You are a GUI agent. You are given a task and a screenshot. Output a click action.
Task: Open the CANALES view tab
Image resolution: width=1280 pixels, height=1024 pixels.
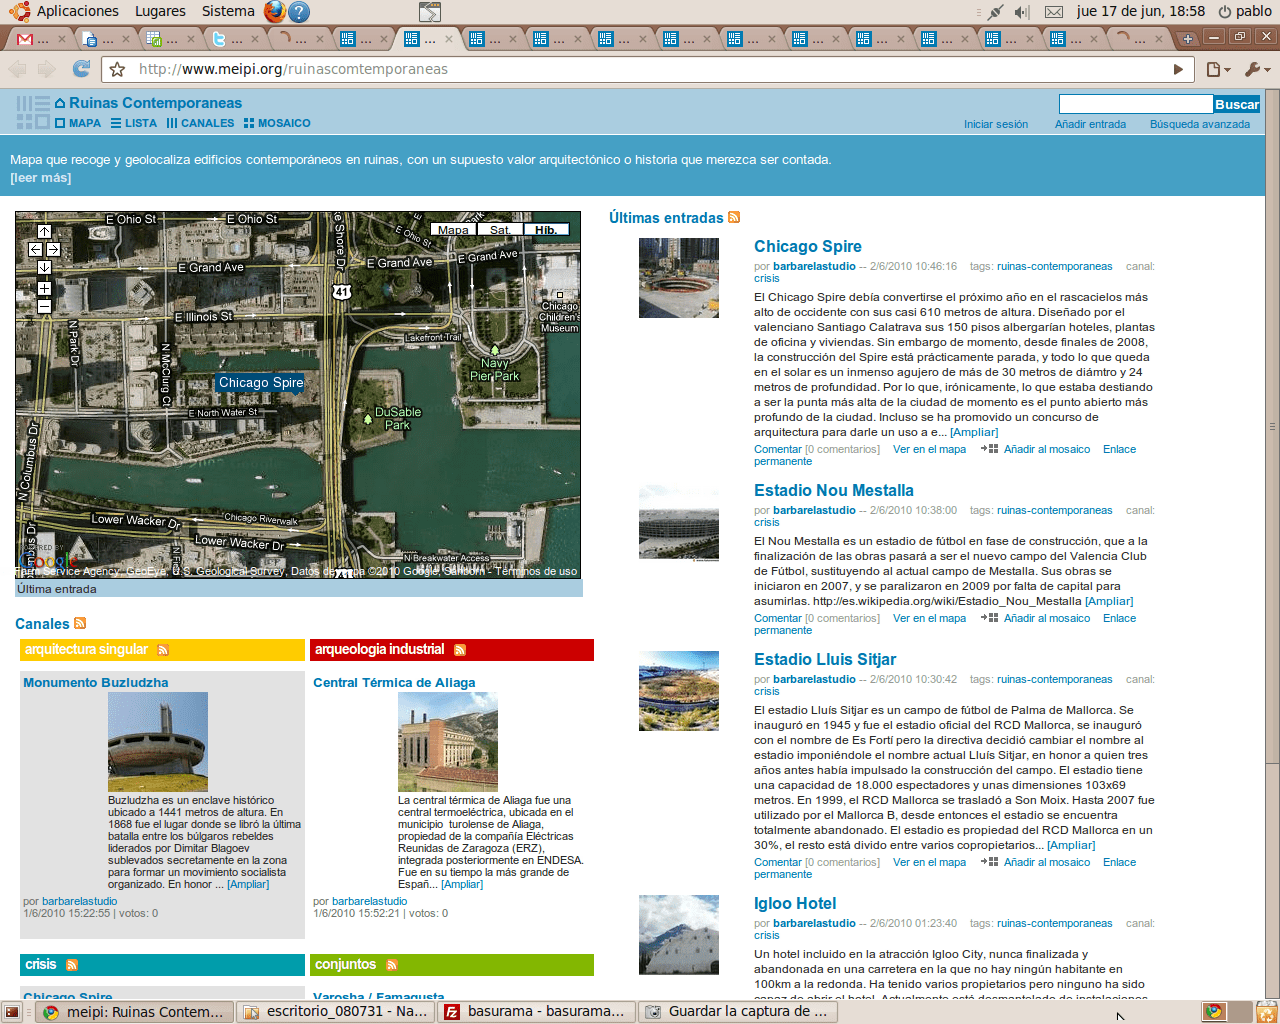coord(201,123)
